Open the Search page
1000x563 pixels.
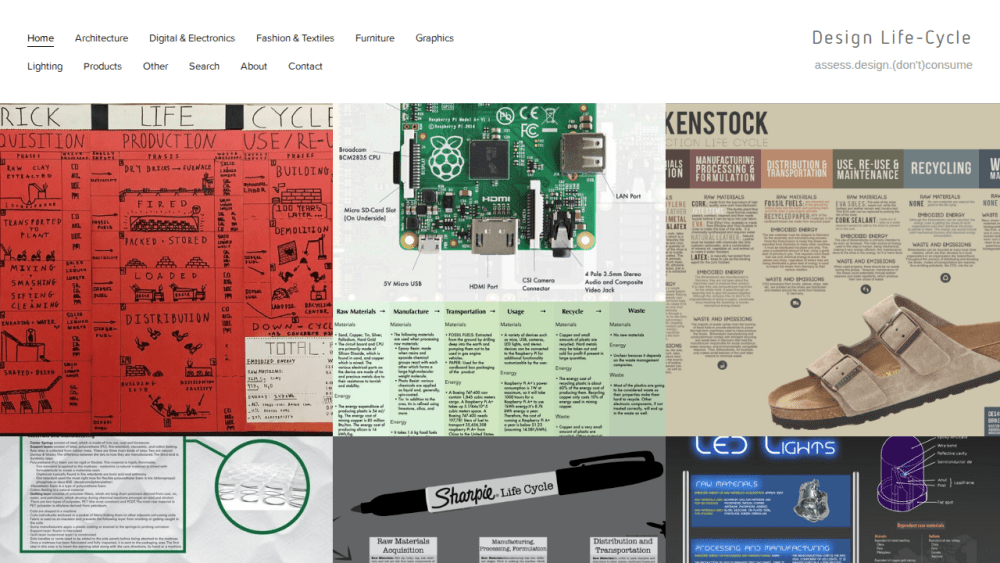(x=204, y=66)
